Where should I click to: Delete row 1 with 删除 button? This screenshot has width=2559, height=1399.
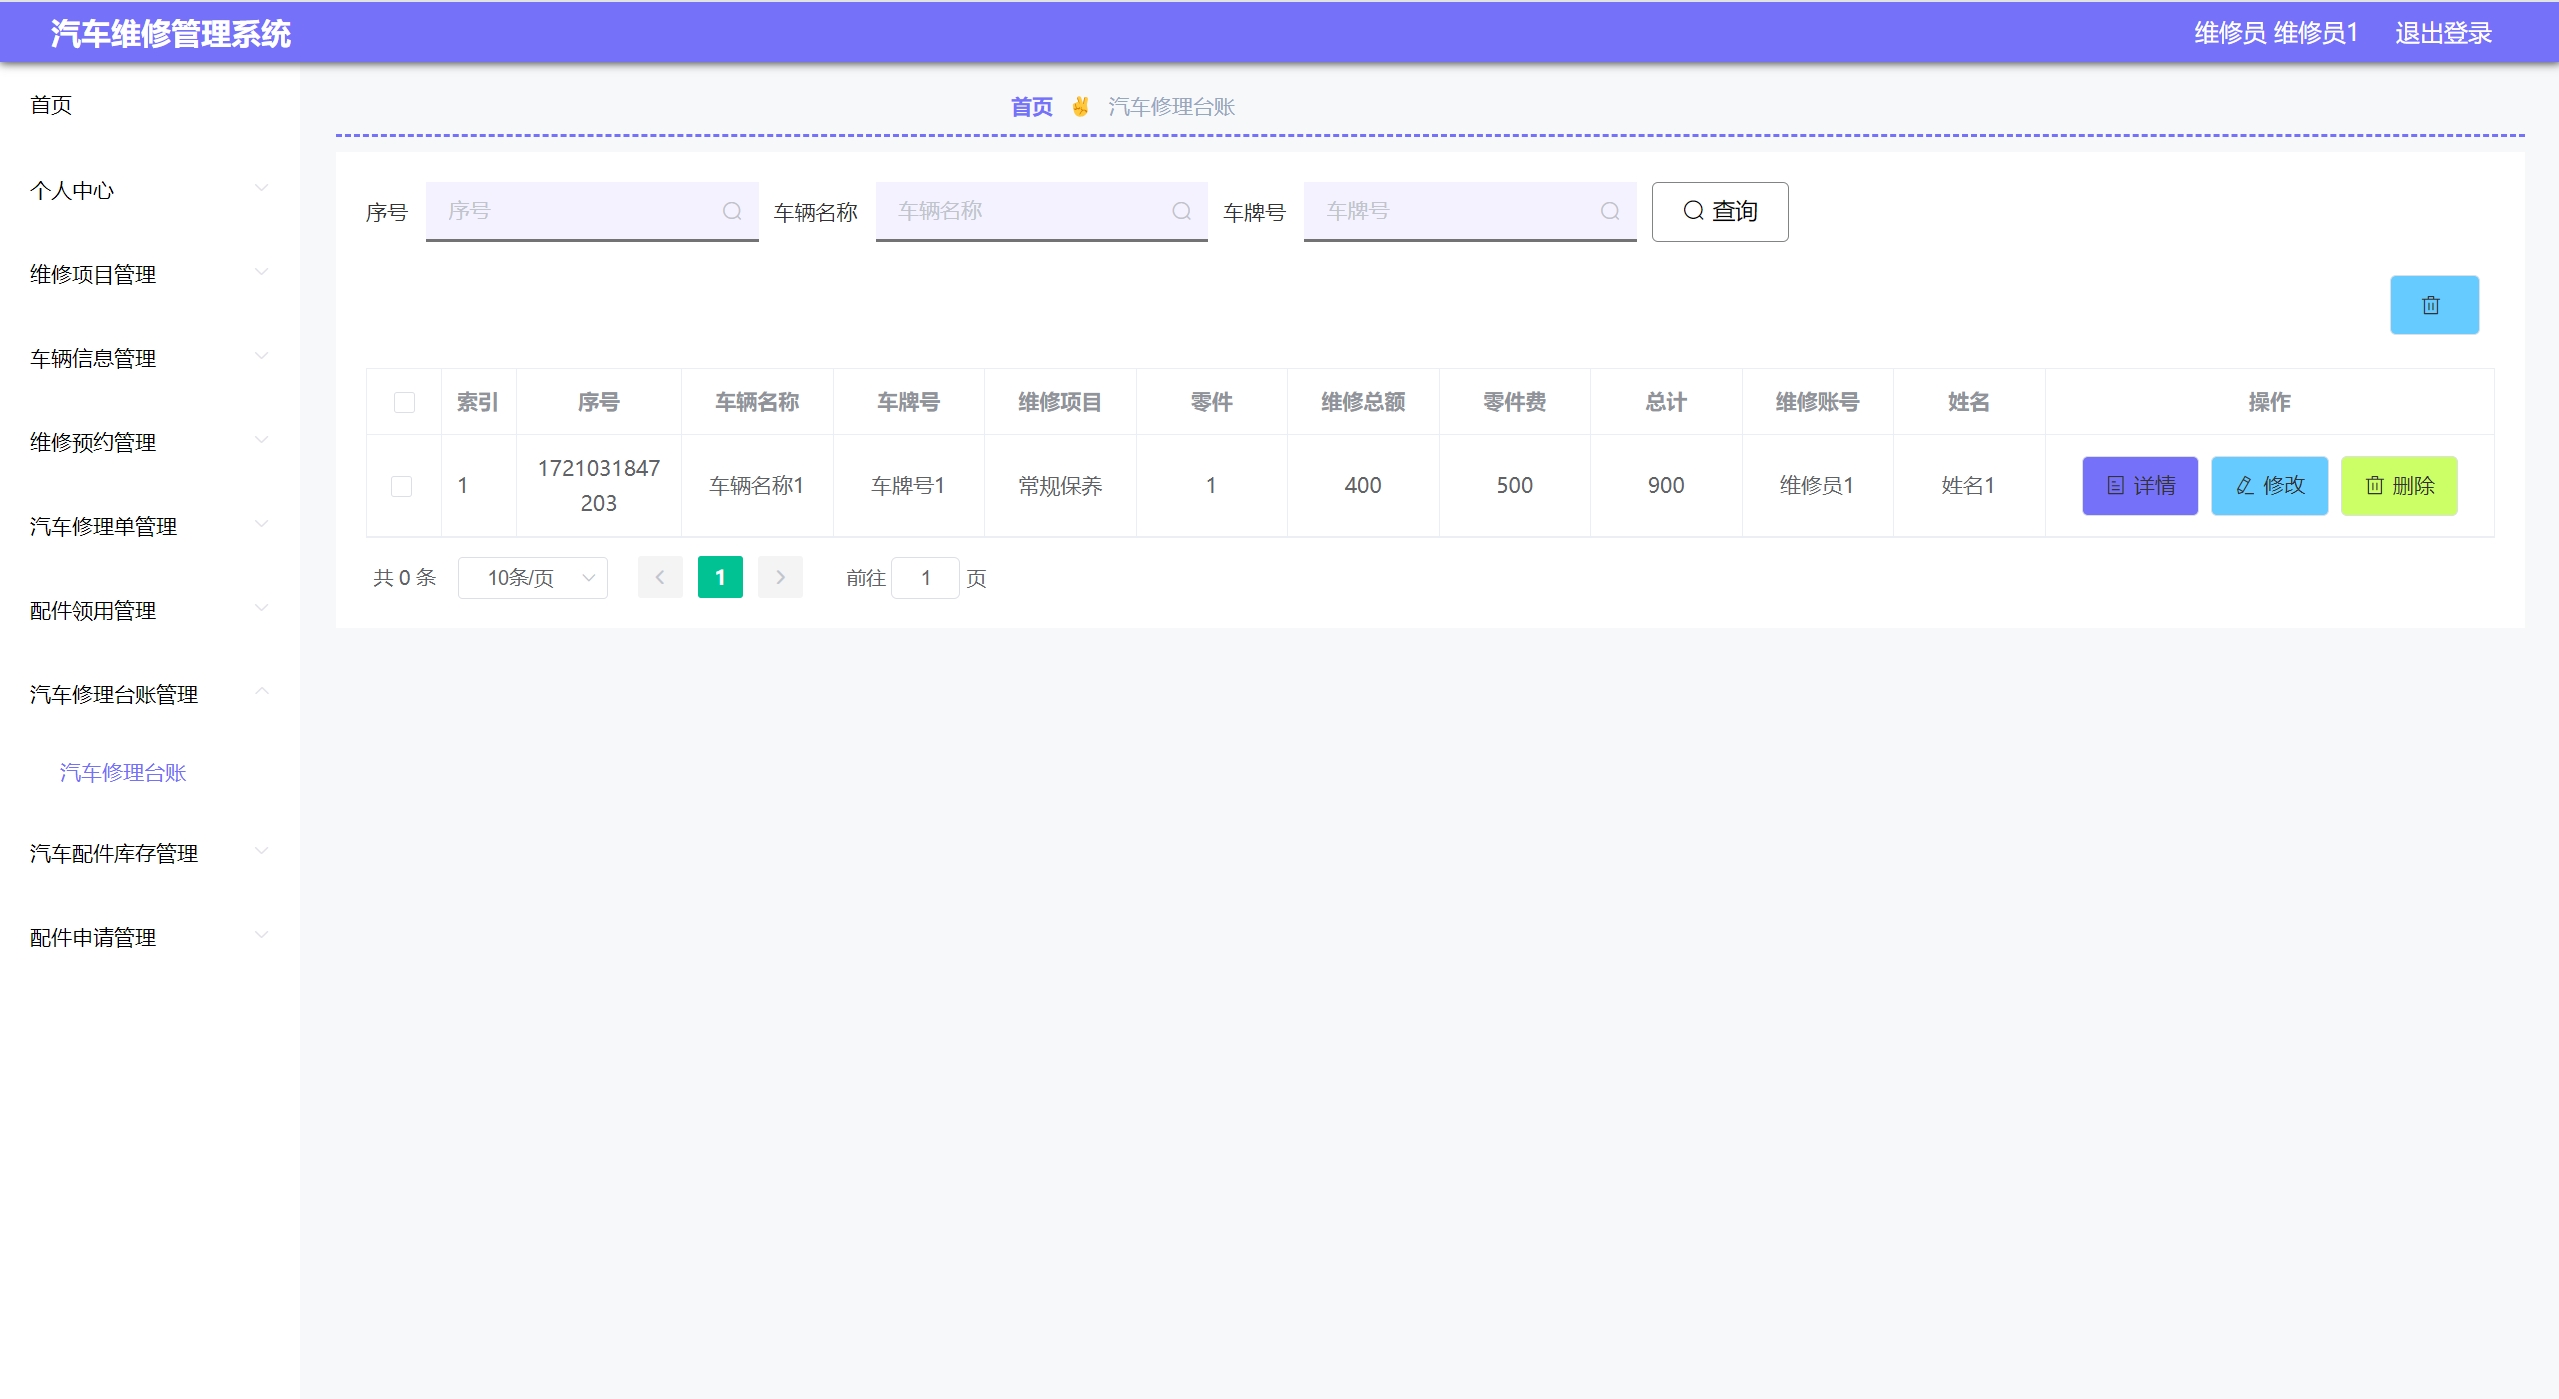point(2398,486)
